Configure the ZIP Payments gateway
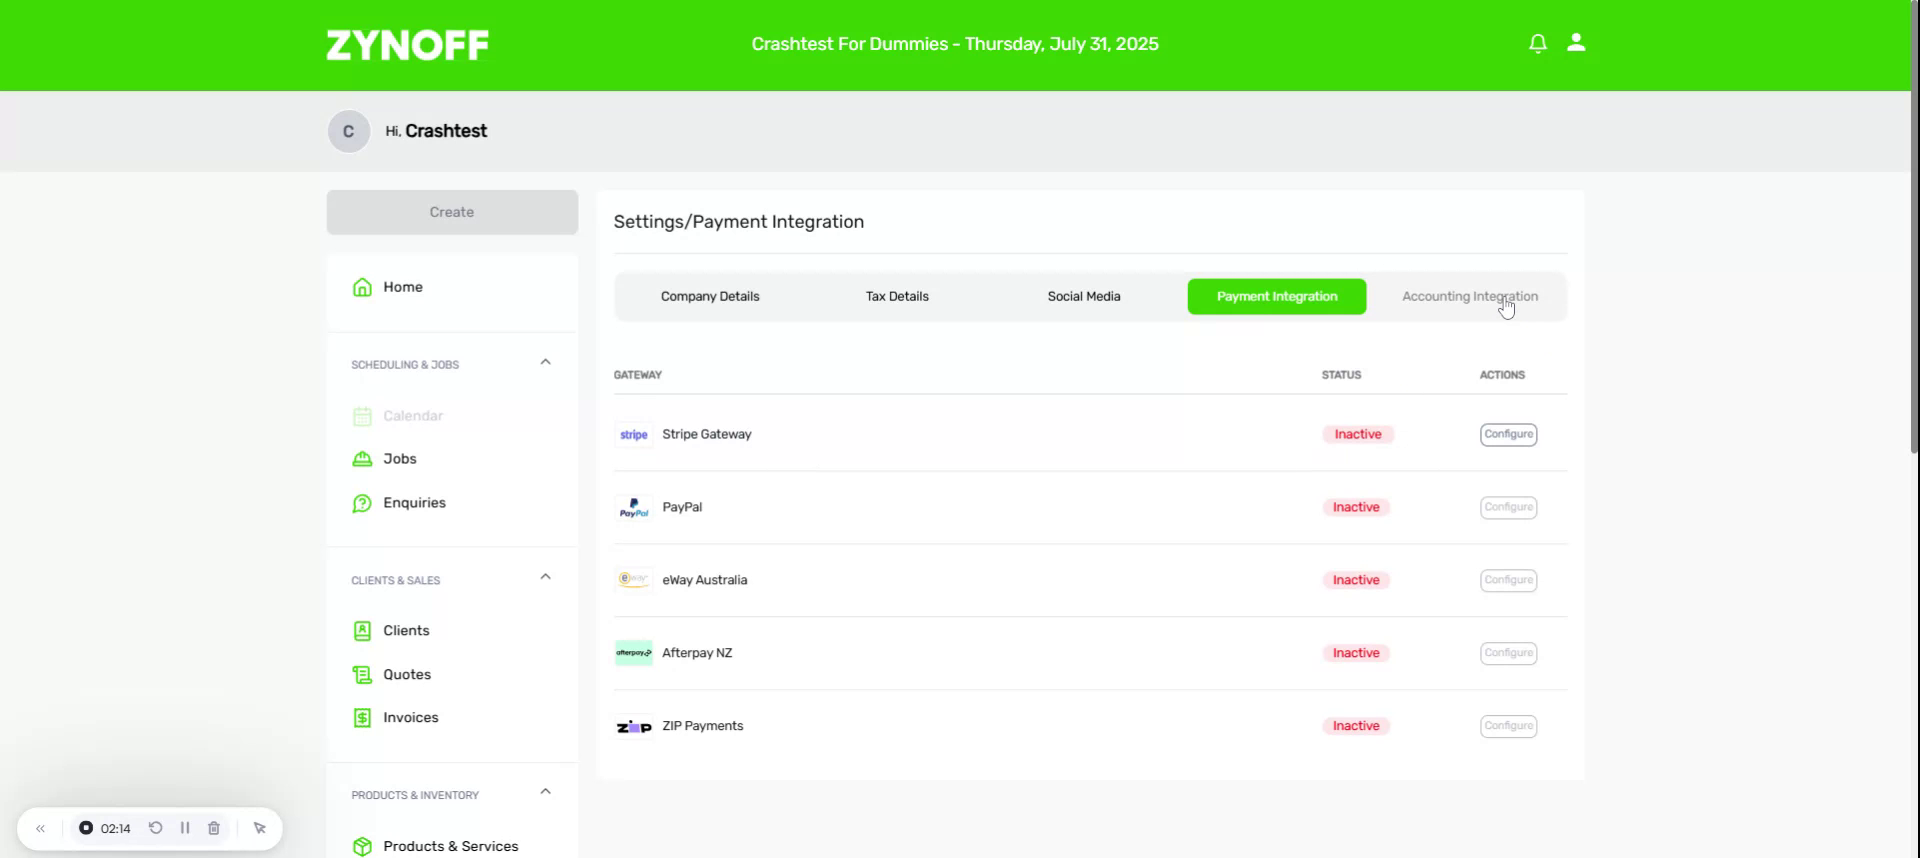This screenshot has width=1920, height=858. [x=1508, y=726]
